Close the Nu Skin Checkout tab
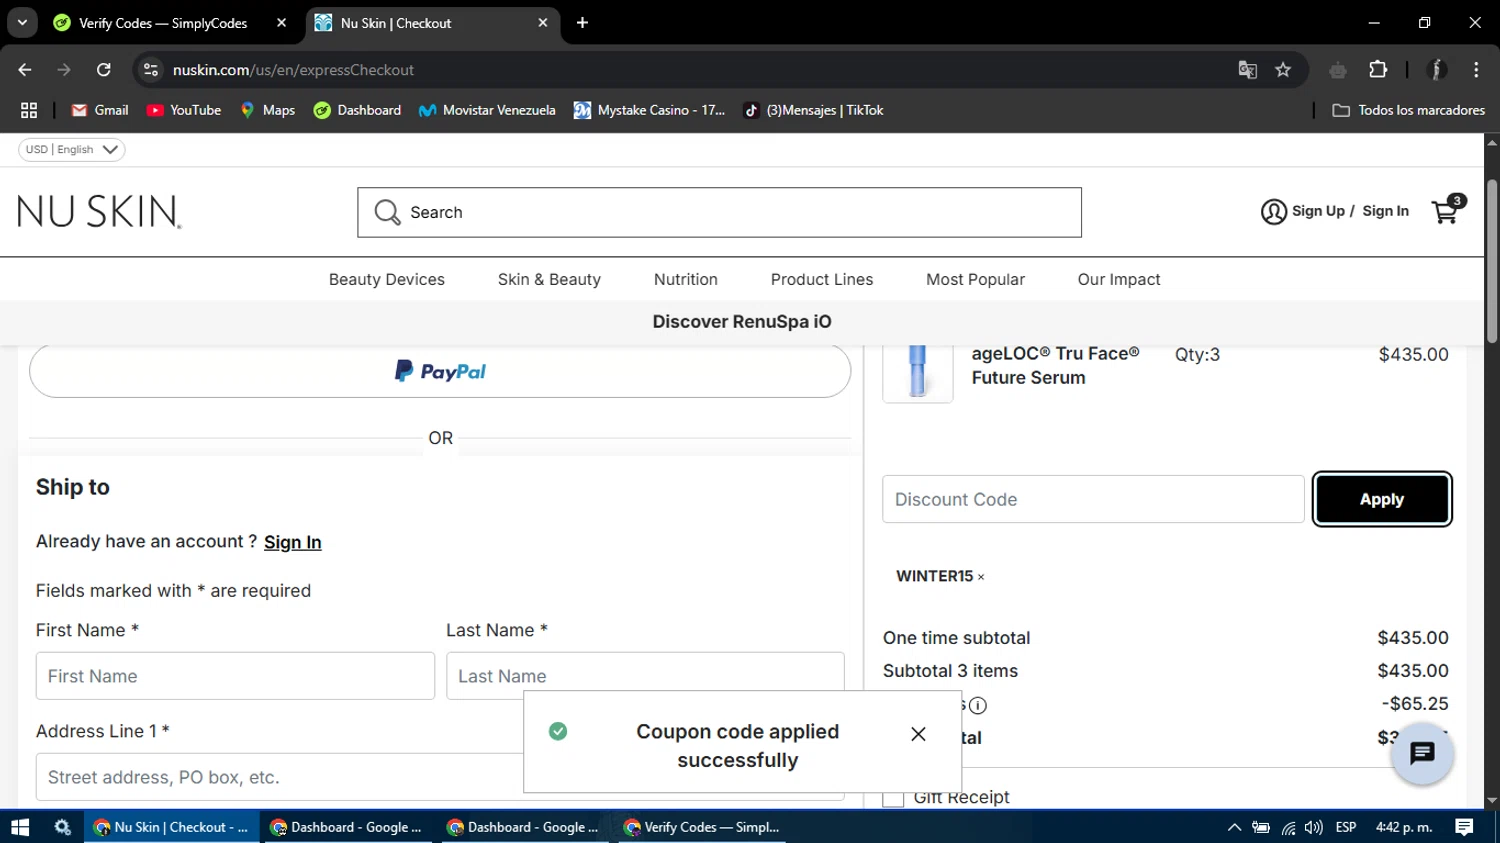 pos(543,23)
